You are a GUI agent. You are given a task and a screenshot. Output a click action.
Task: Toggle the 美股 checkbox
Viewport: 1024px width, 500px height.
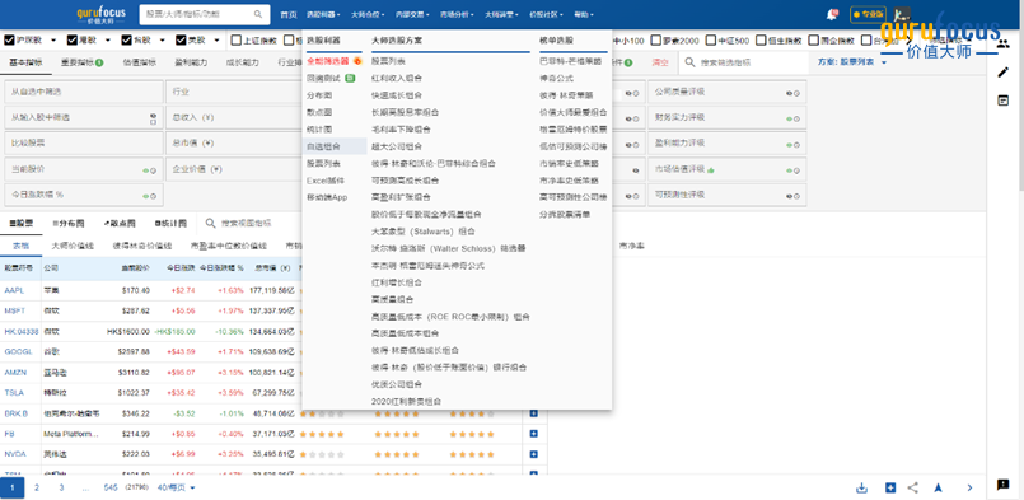[182, 40]
